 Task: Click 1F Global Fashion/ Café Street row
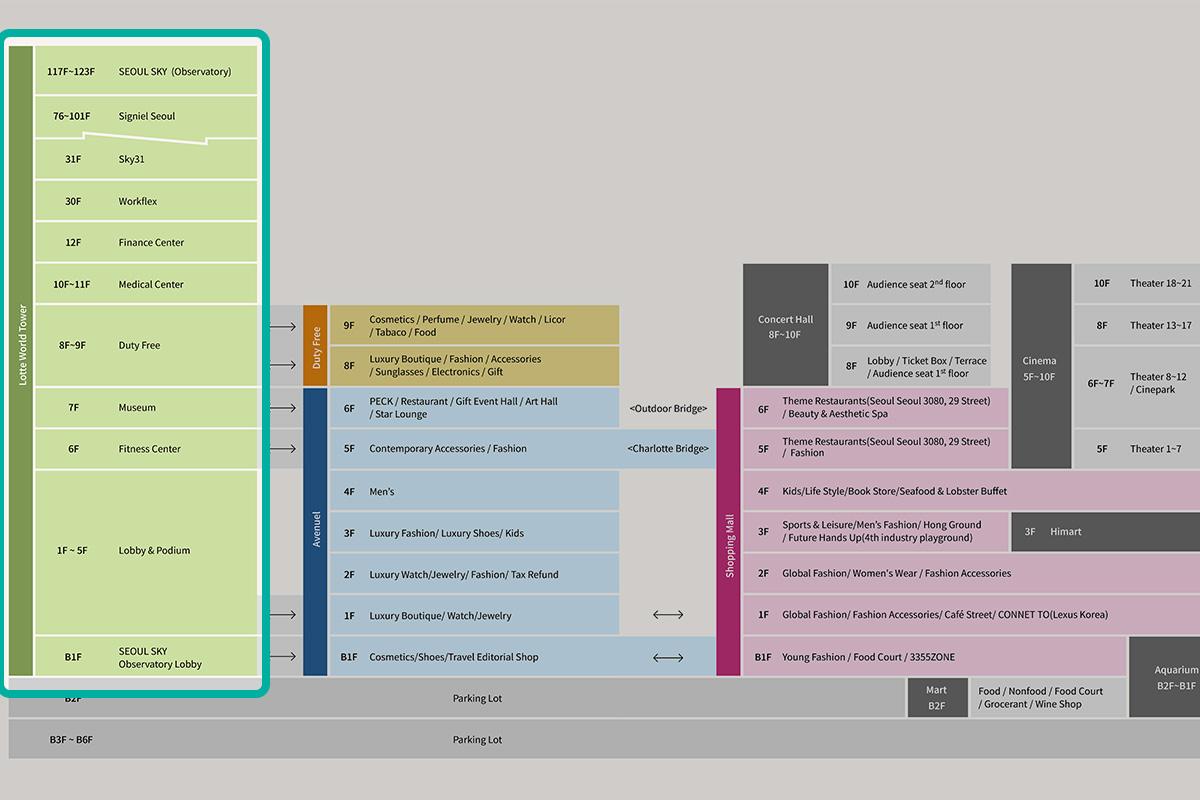972,615
